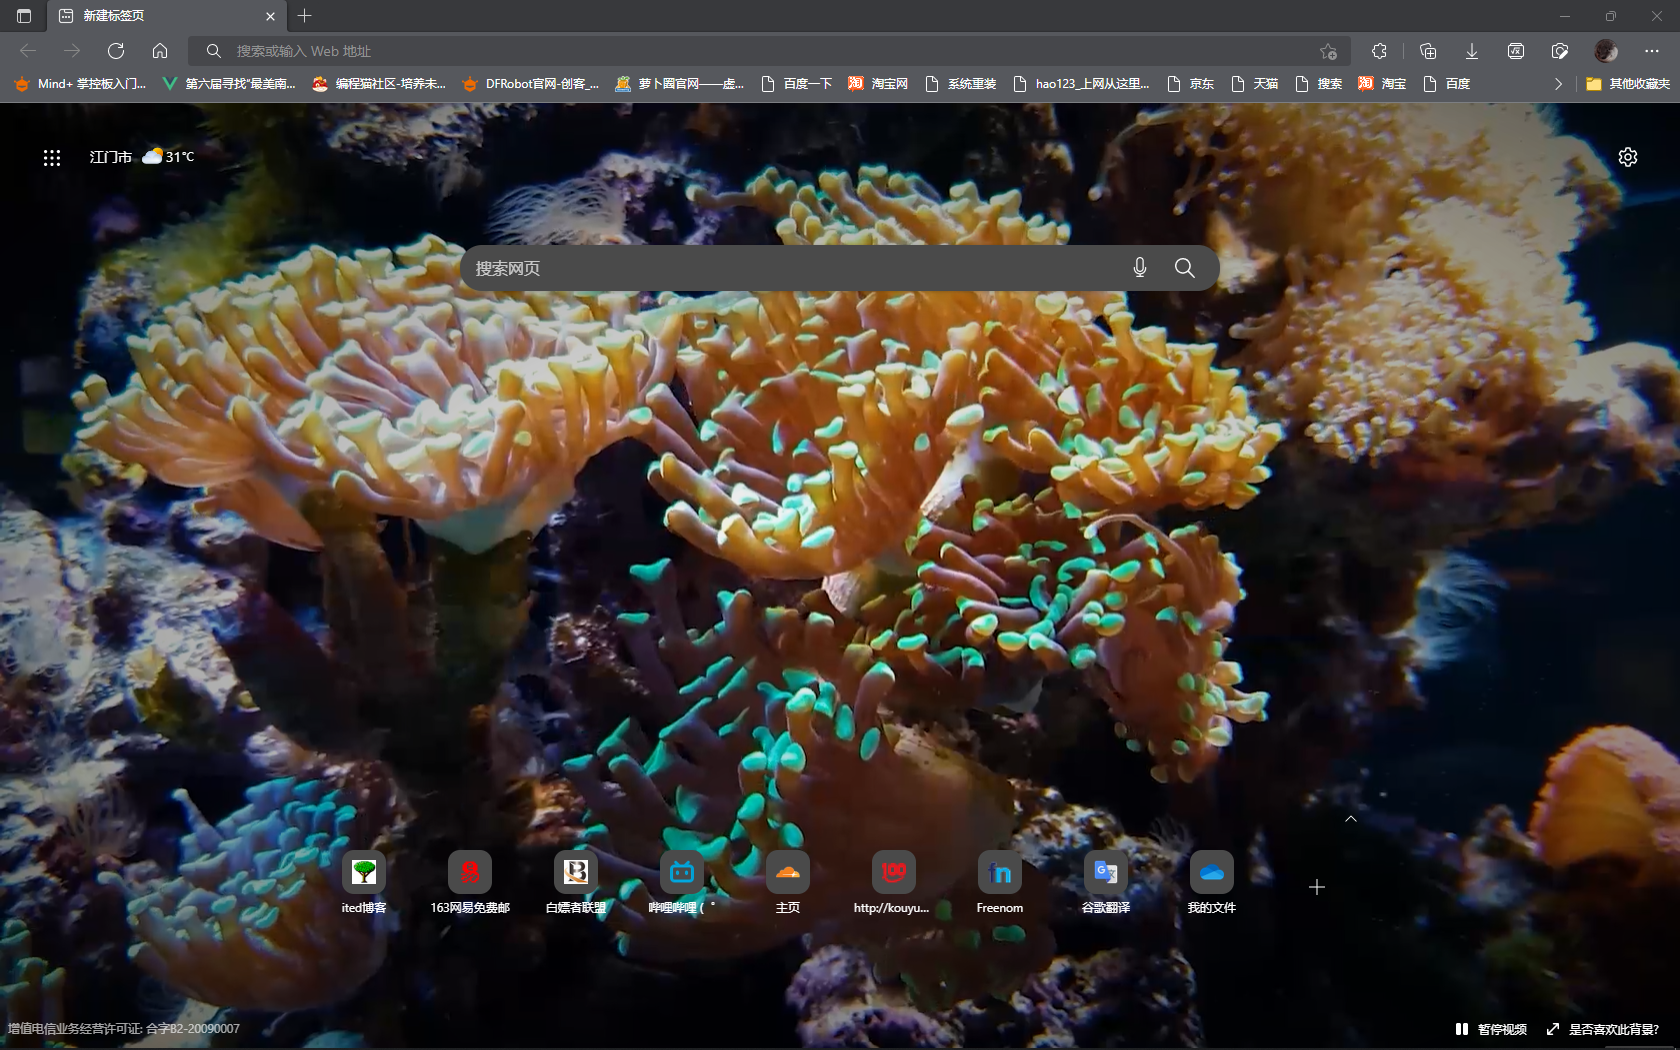The width and height of the screenshot is (1680, 1050).
Task: Open the Freenom quick link tile
Action: coord(1000,873)
